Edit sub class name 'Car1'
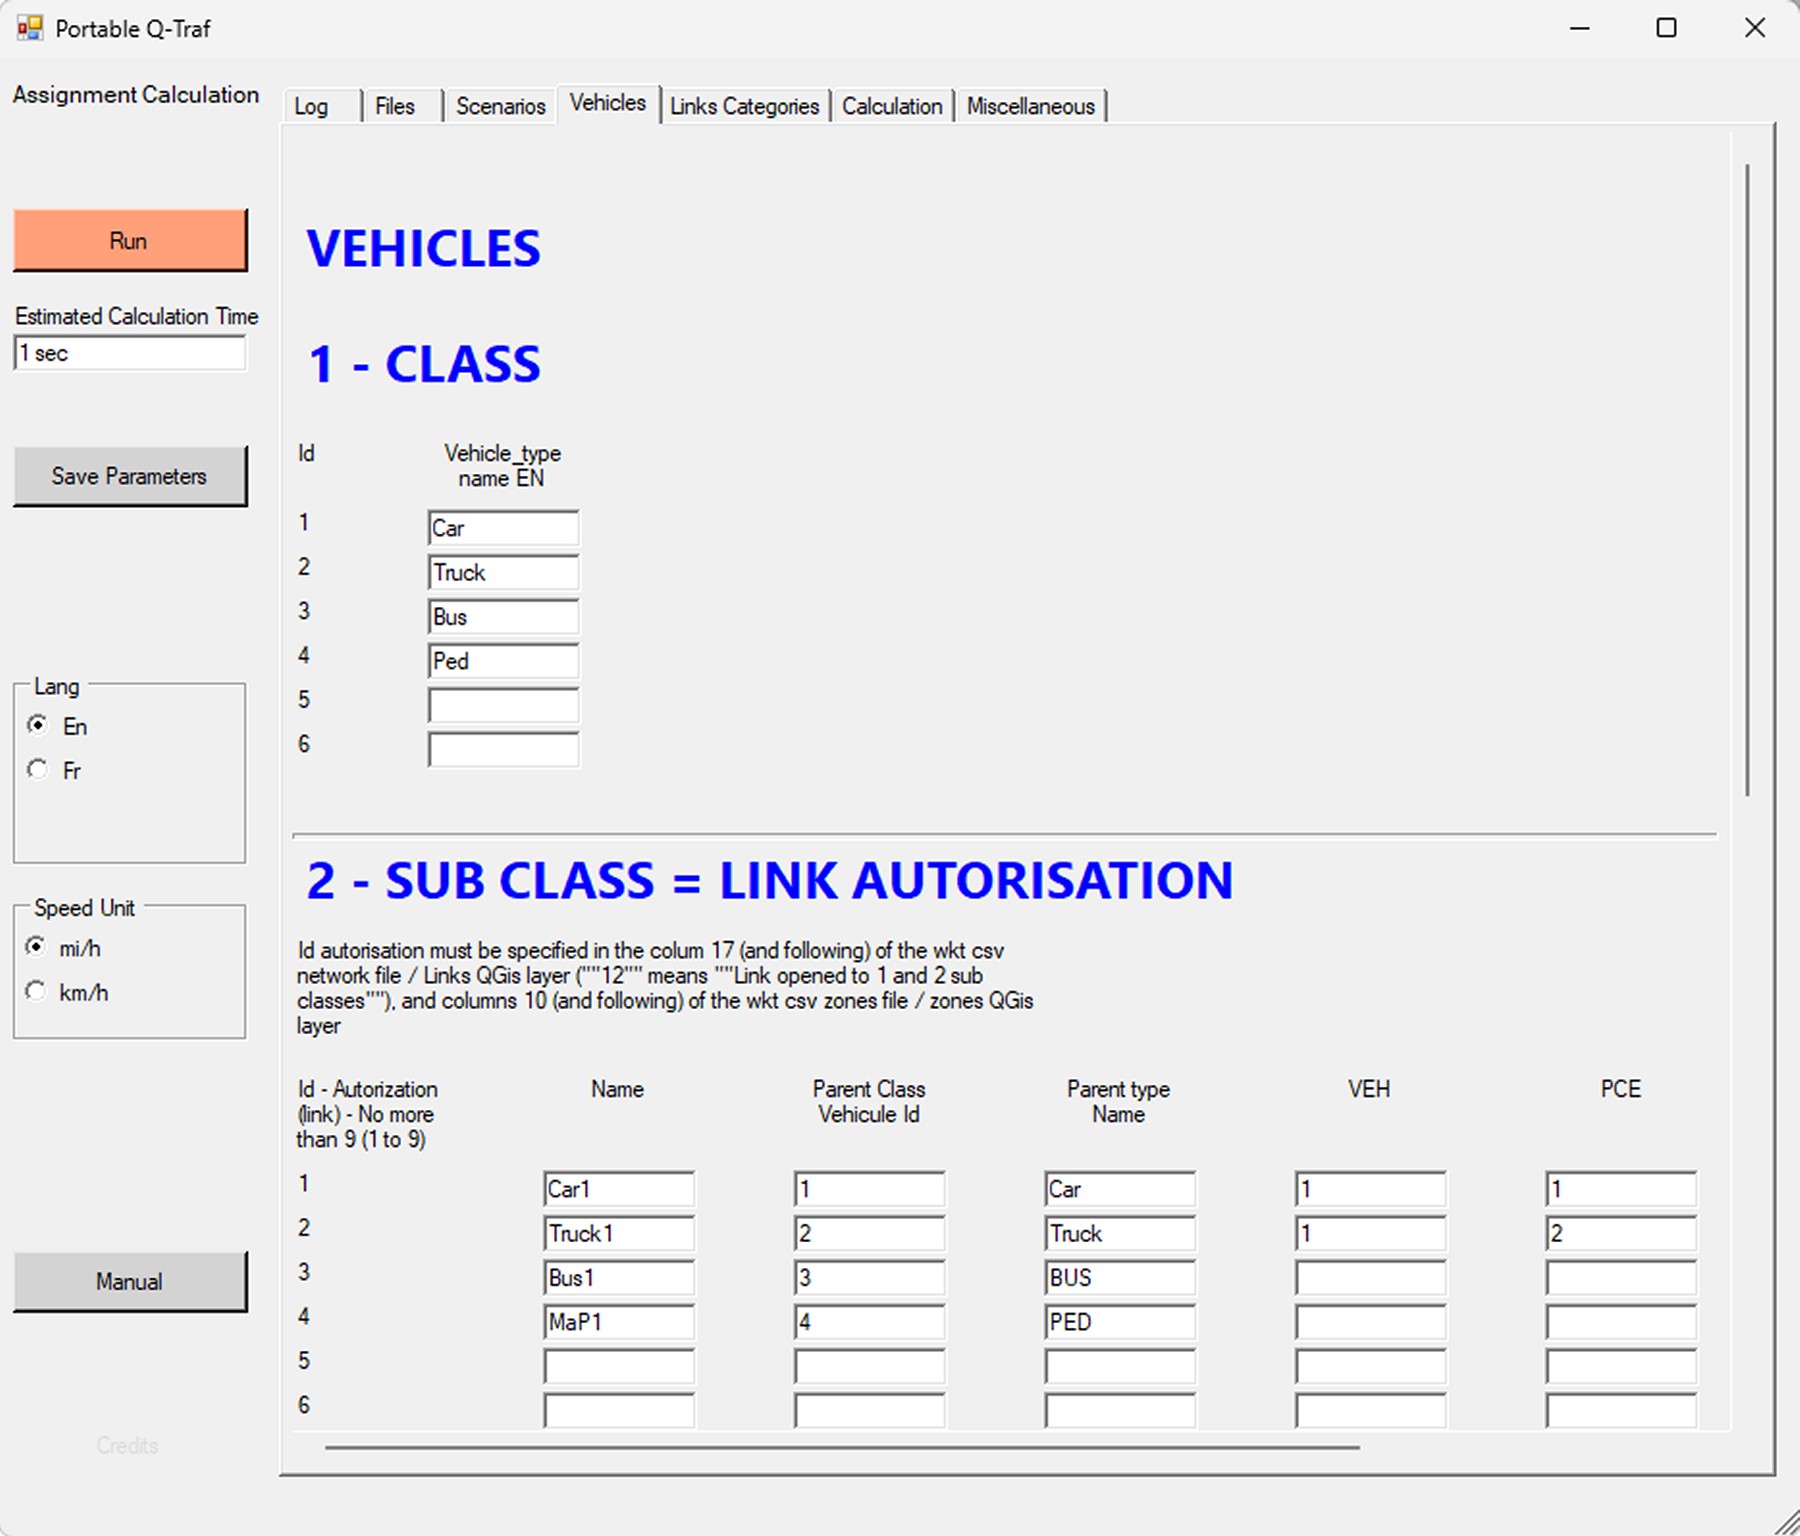The image size is (1800, 1536). coord(619,1189)
